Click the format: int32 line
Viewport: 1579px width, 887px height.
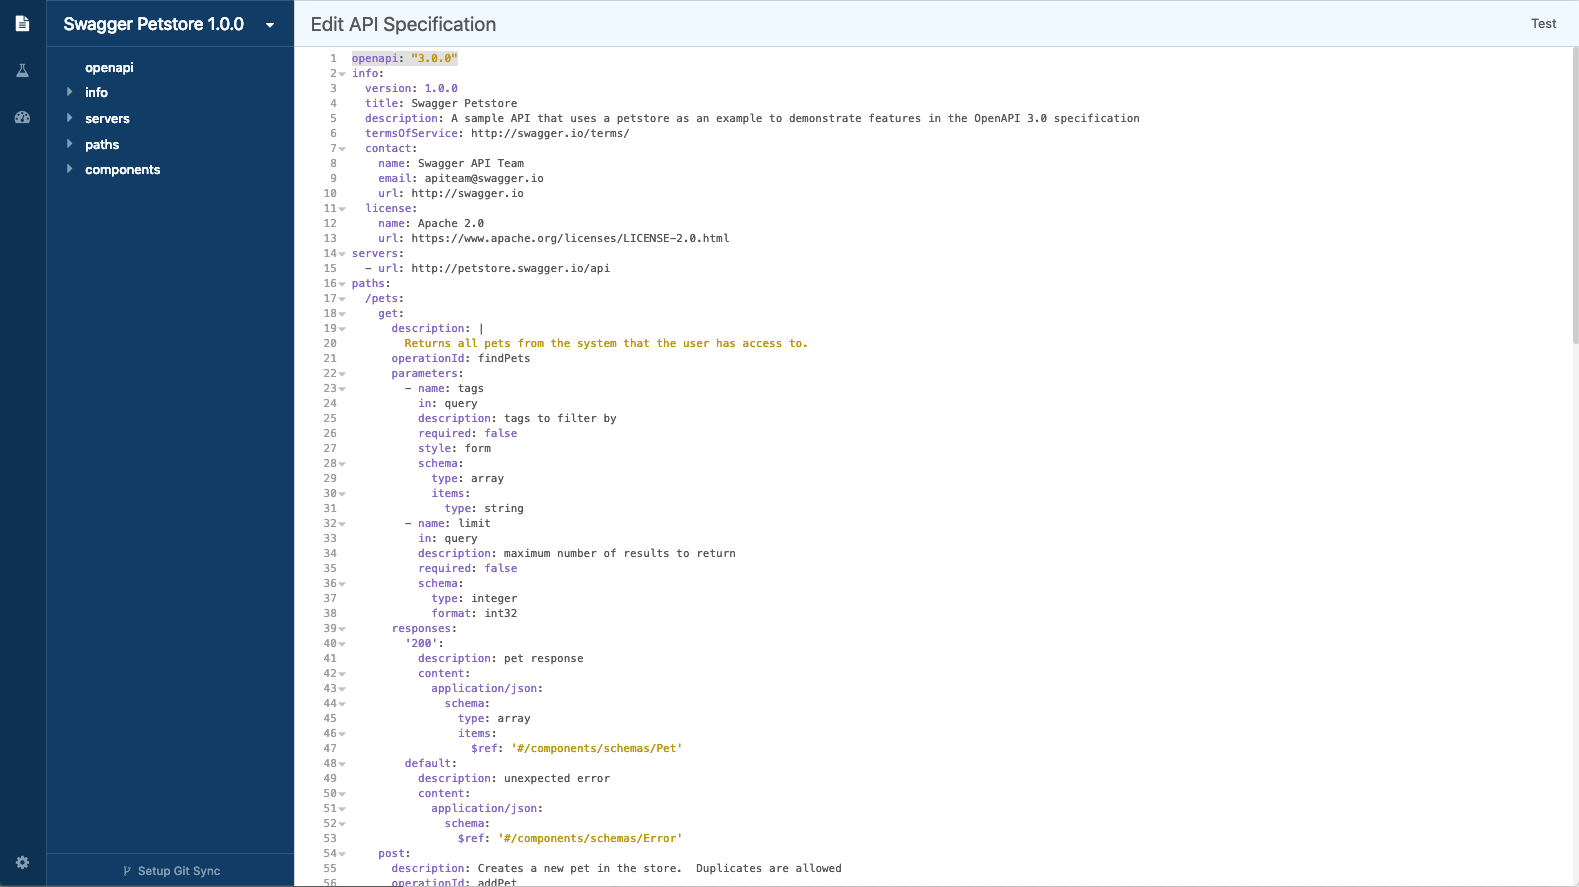[x=474, y=613]
